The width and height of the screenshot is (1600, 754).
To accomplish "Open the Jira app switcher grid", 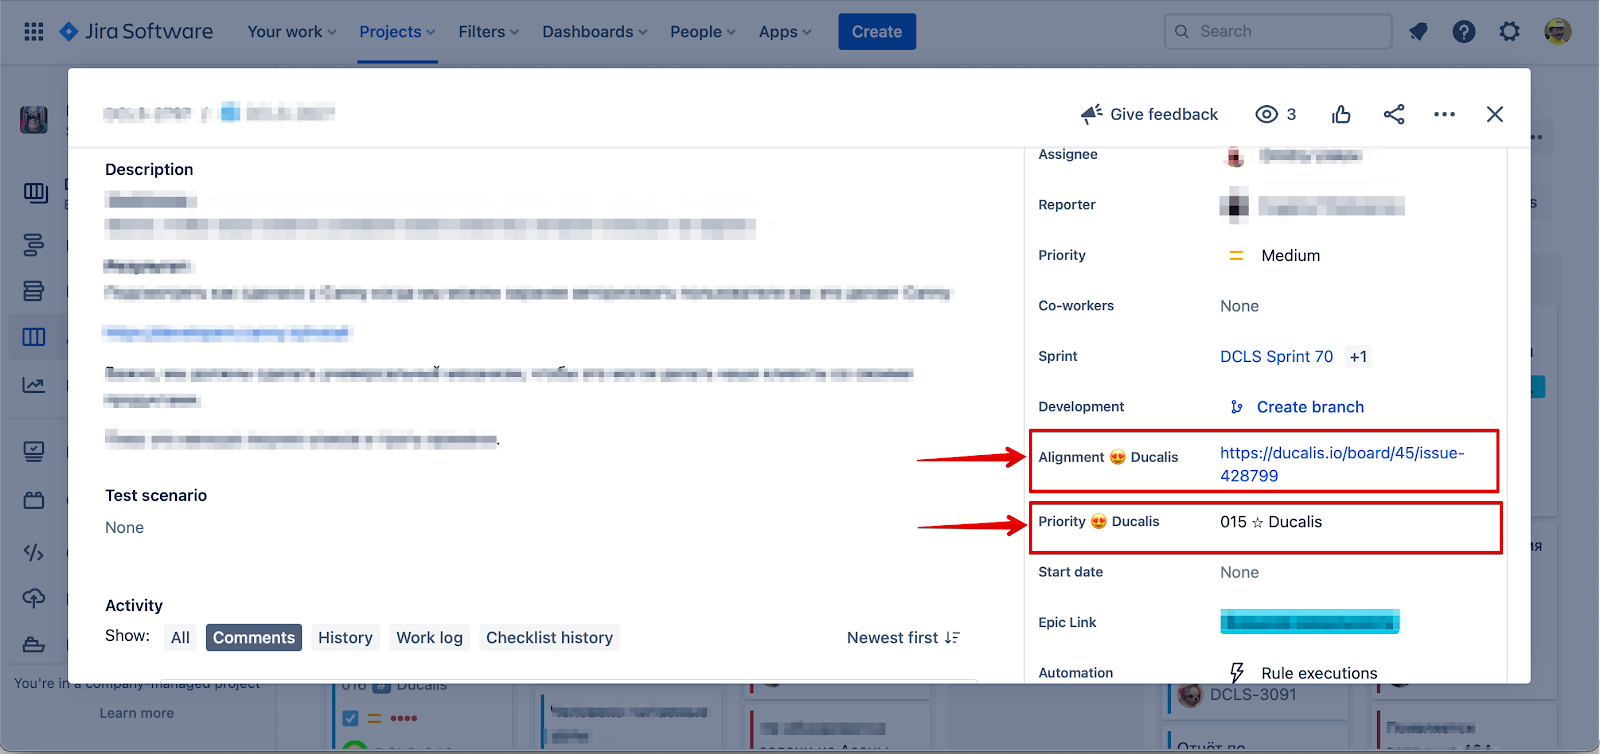I will [34, 32].
